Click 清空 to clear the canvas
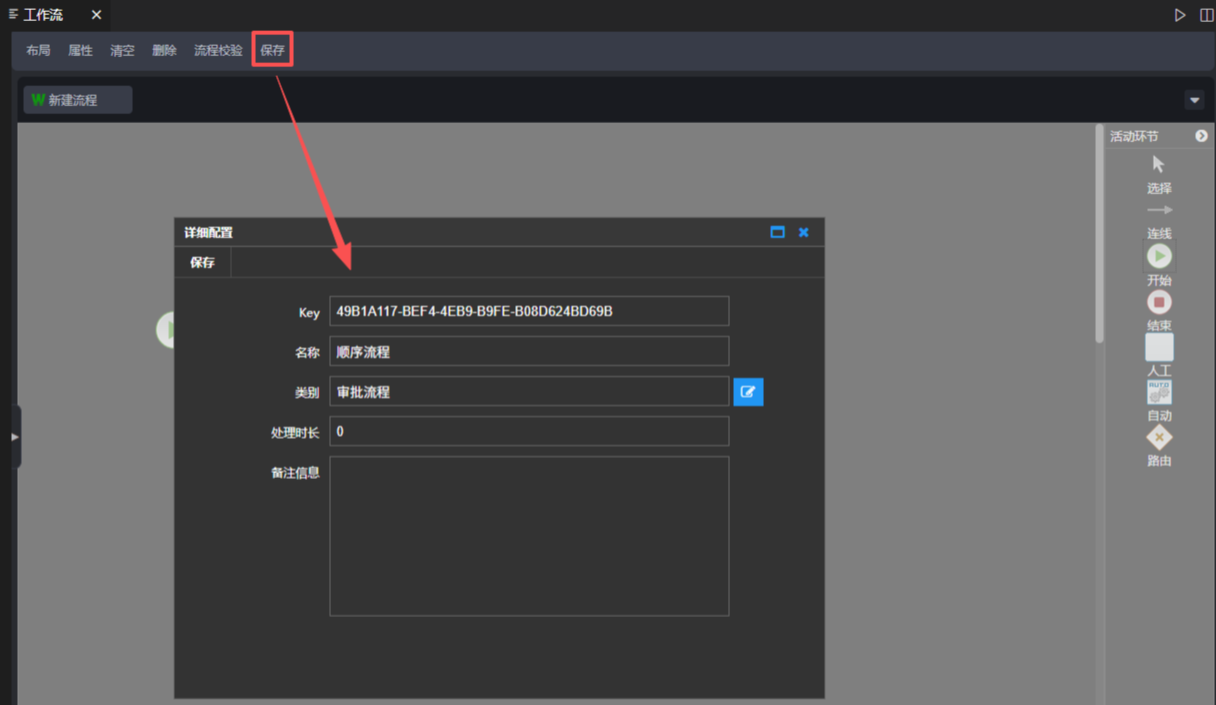The width and height of the screenshot is (1216, 705). (122, 50)
